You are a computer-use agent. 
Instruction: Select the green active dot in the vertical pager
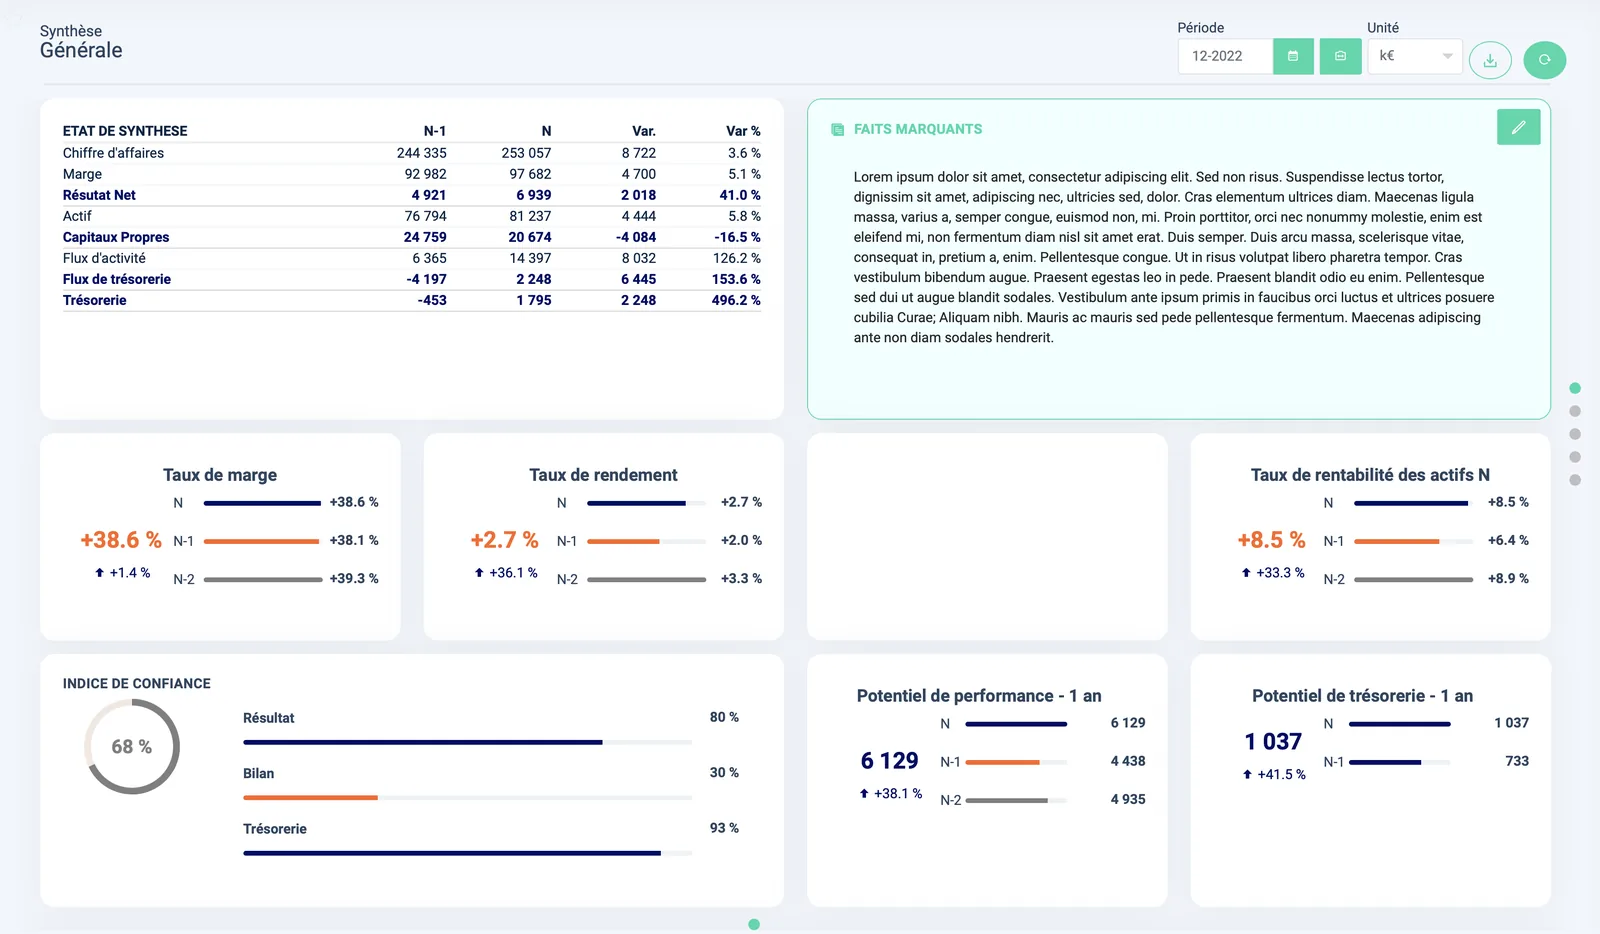pyautogui.click(x=1575, y=388)
